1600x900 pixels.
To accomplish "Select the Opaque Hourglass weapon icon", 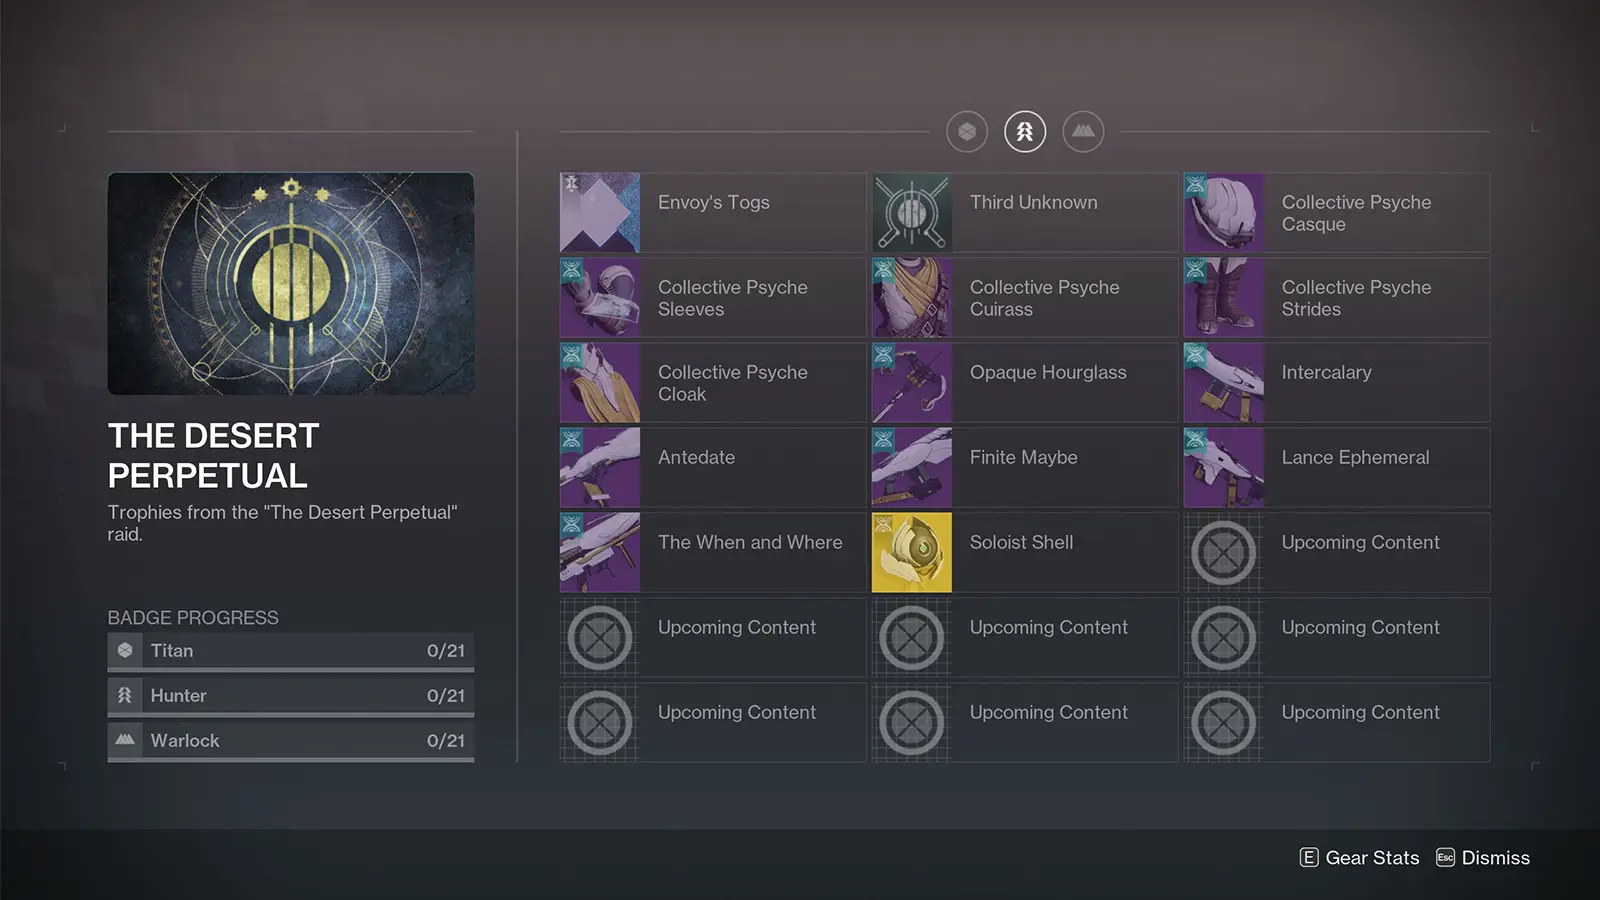I will [x=912, y=382].
